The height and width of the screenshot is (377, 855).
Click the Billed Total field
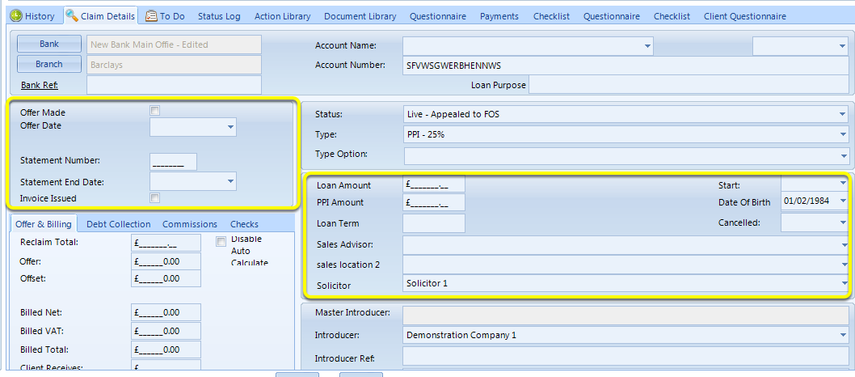tap(166, 349)
